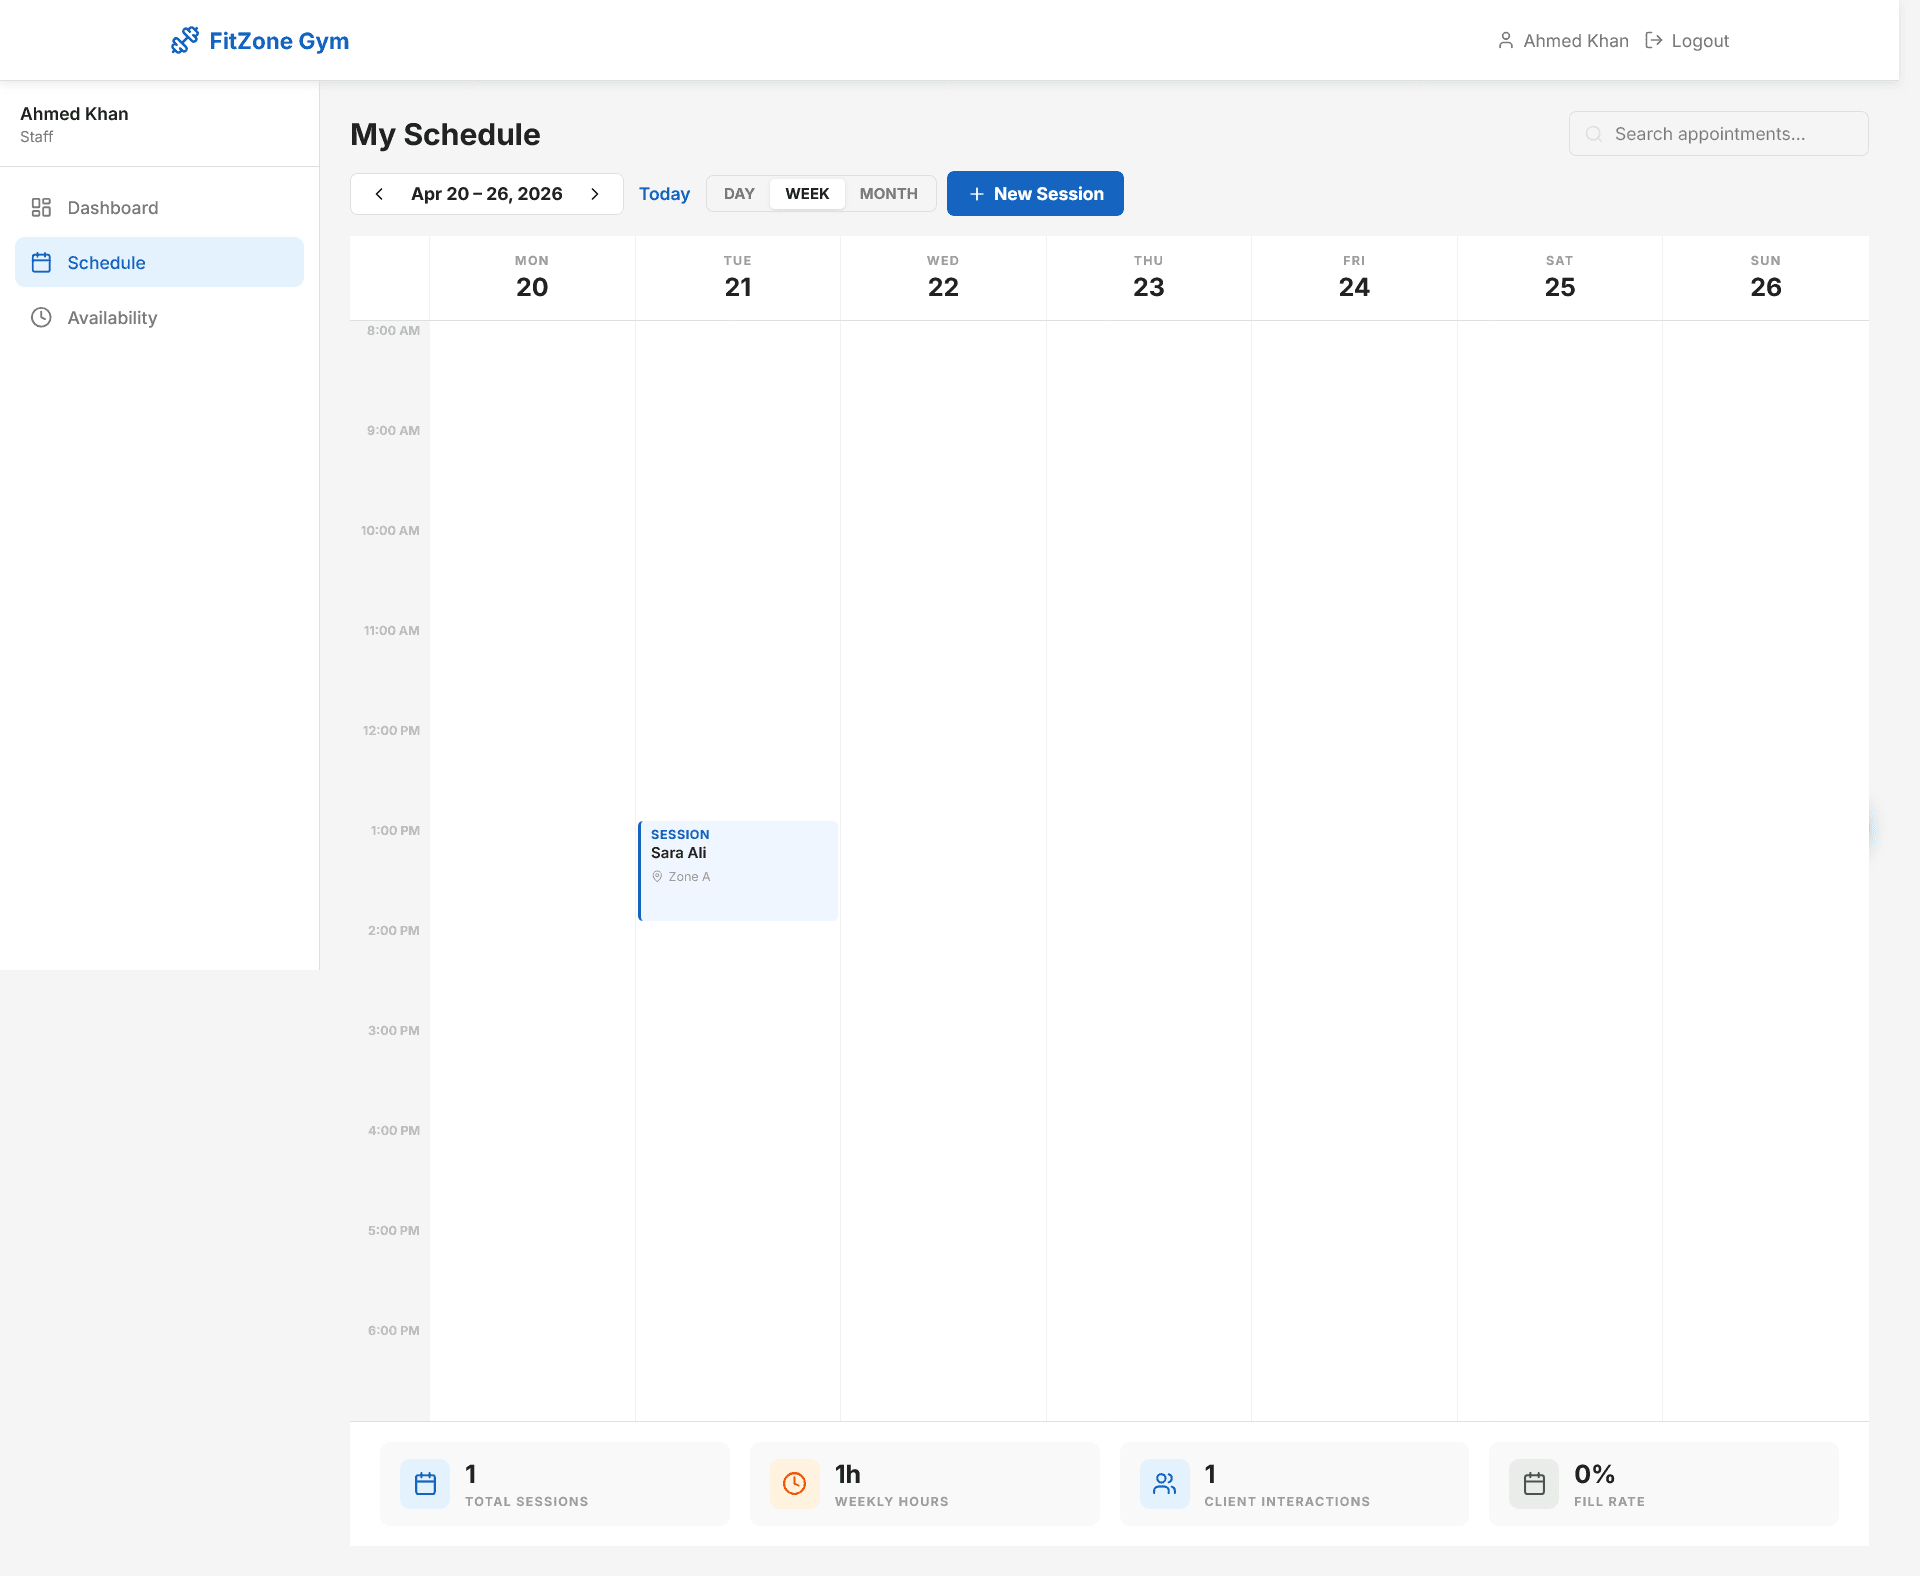
Task: Open the Apr 20 – 26, 2026 date range selector
Action: pos(487,193)
